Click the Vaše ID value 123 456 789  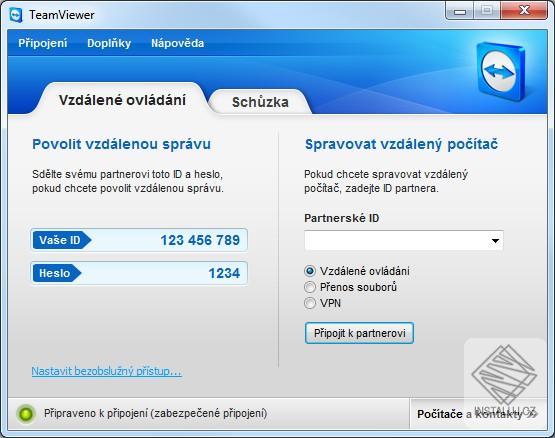200,240
